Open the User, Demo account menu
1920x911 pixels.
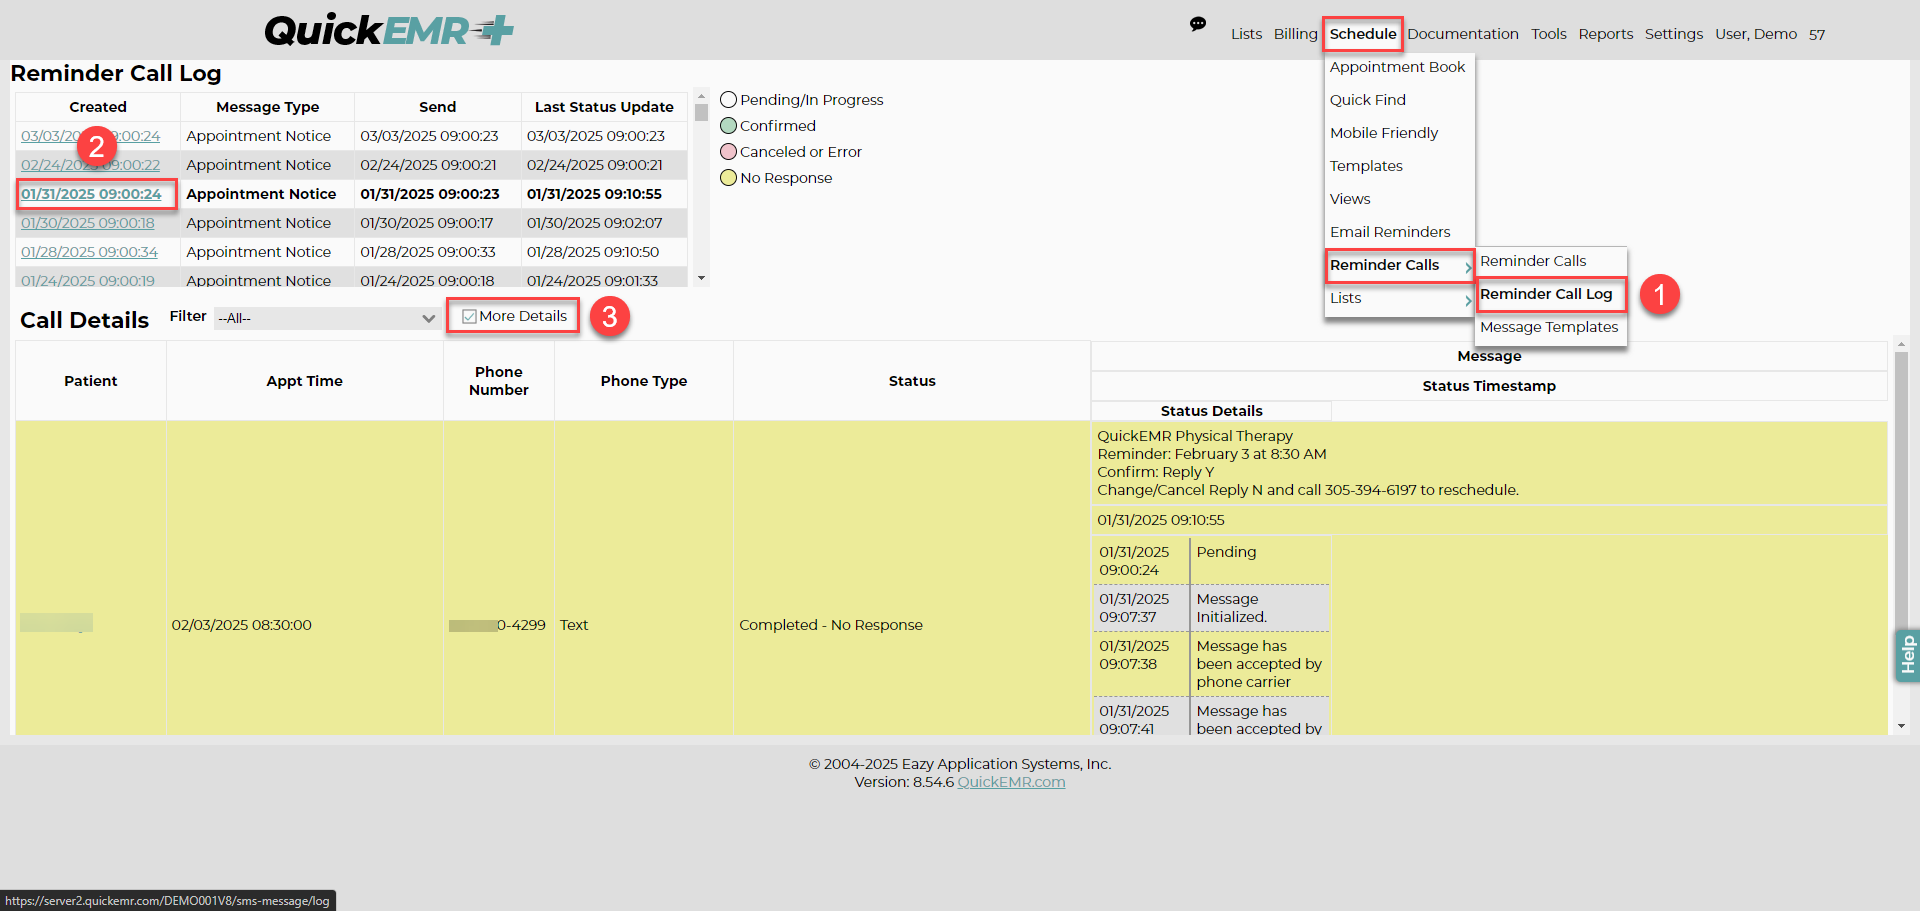[x=1756, y=34]
